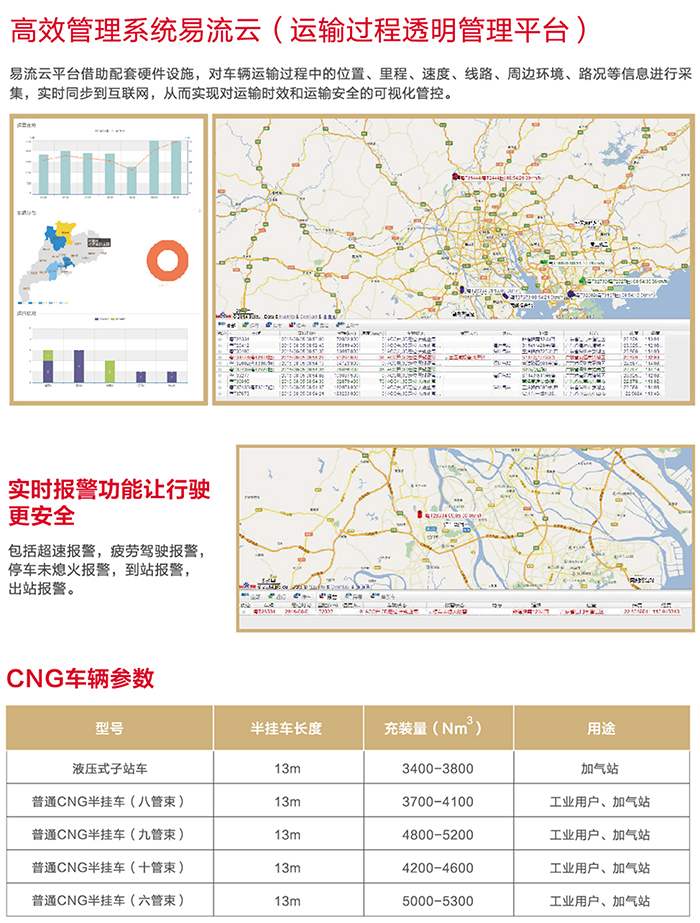
Task: Click the orange donut chart in dashboard panel
Action: pos(167,260)
